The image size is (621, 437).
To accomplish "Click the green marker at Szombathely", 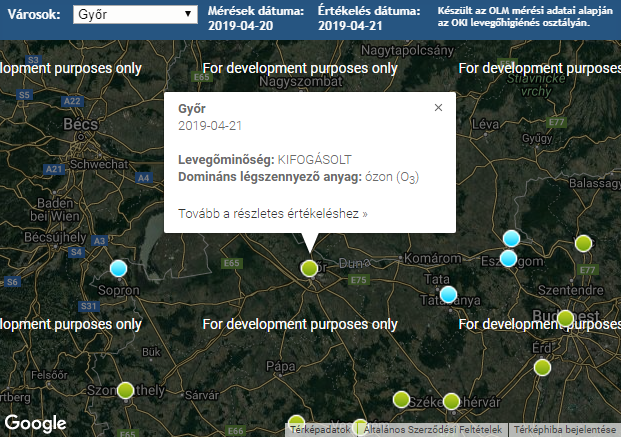I will click(x=125, y=391).
